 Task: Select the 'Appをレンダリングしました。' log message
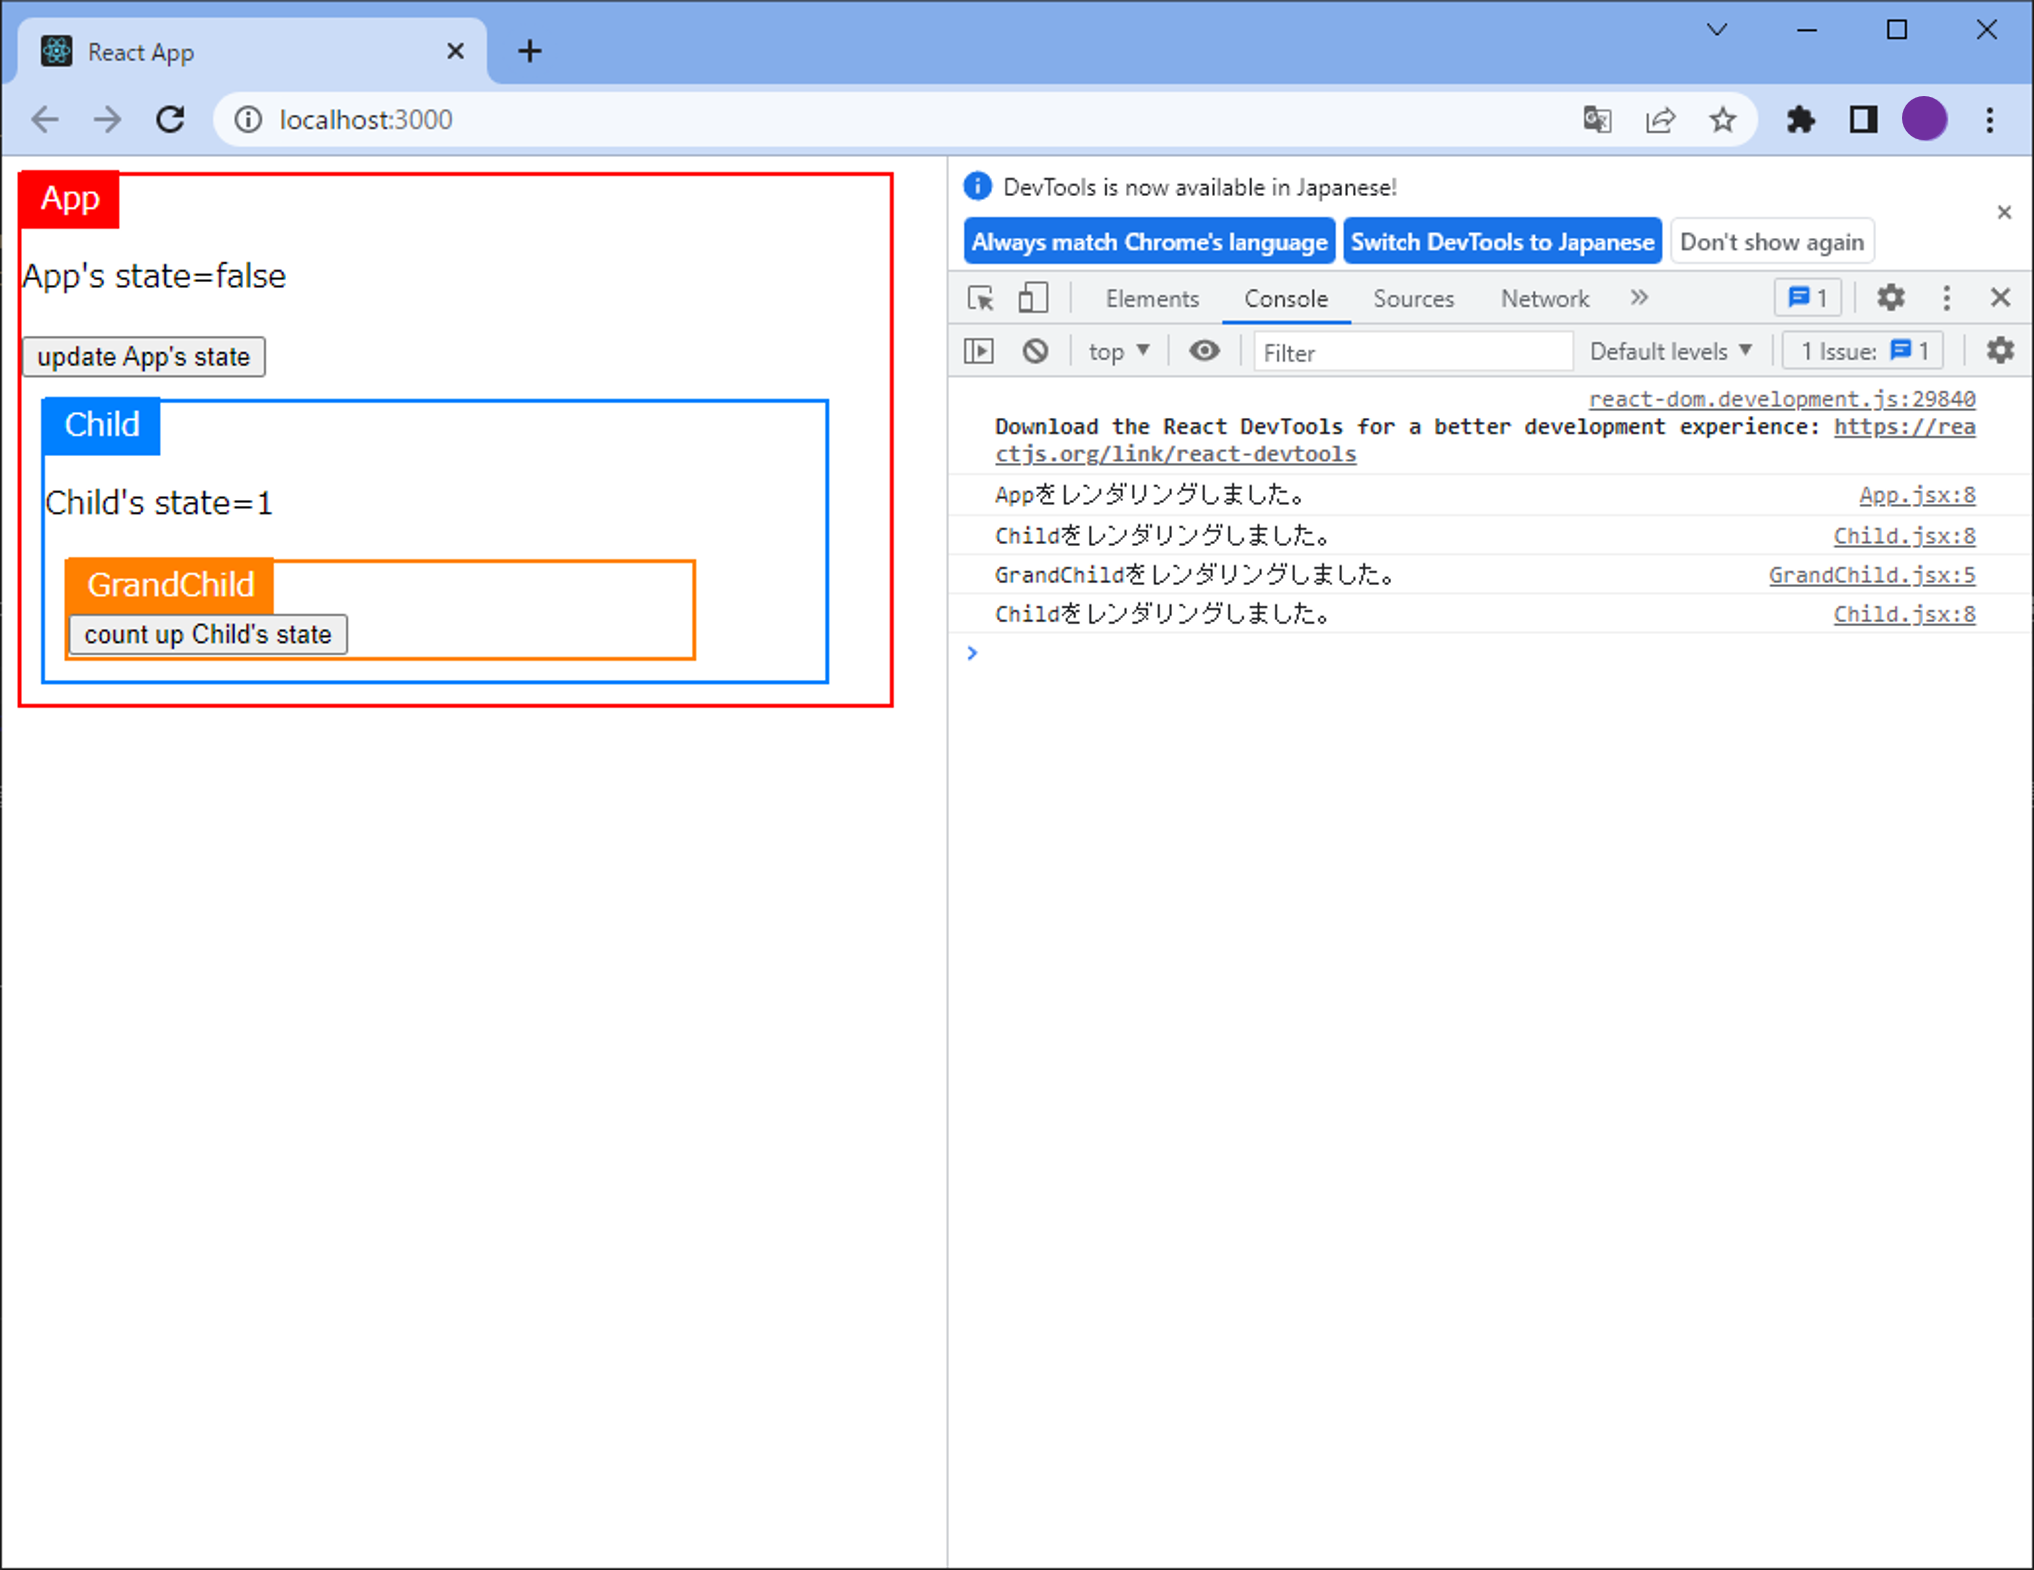(x=1150, y=495)
